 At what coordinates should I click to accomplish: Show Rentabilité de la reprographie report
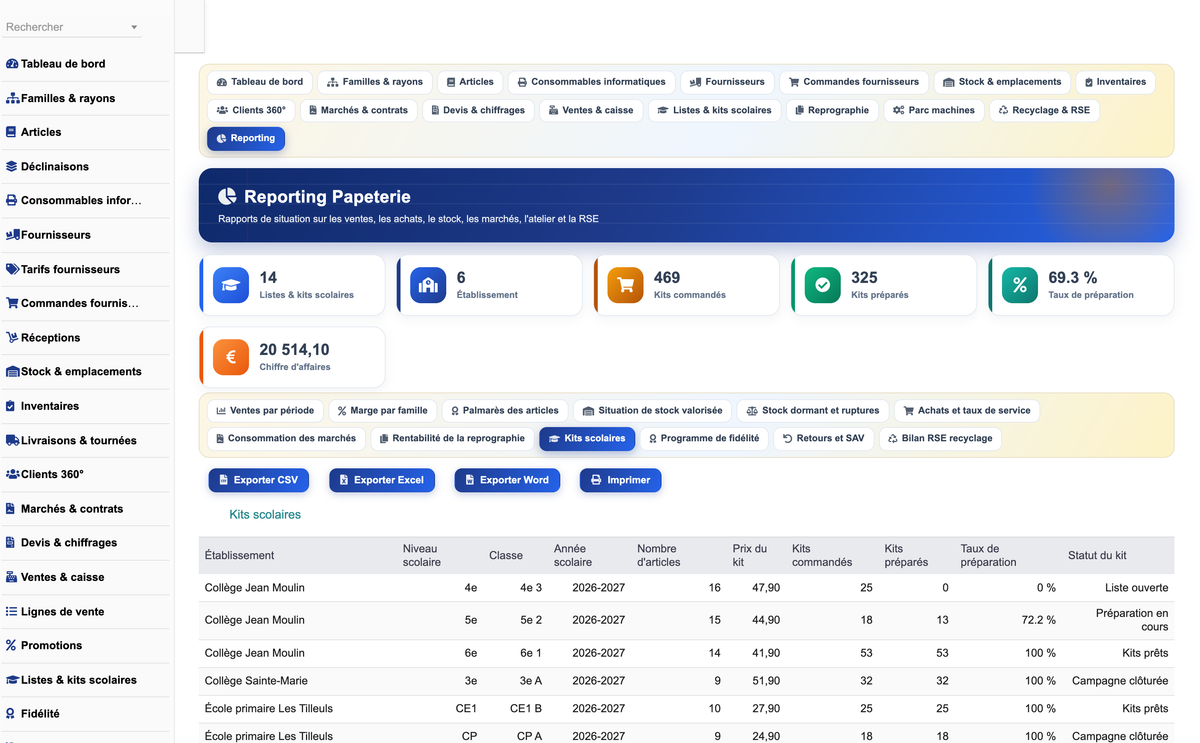[x=452, y=438]
